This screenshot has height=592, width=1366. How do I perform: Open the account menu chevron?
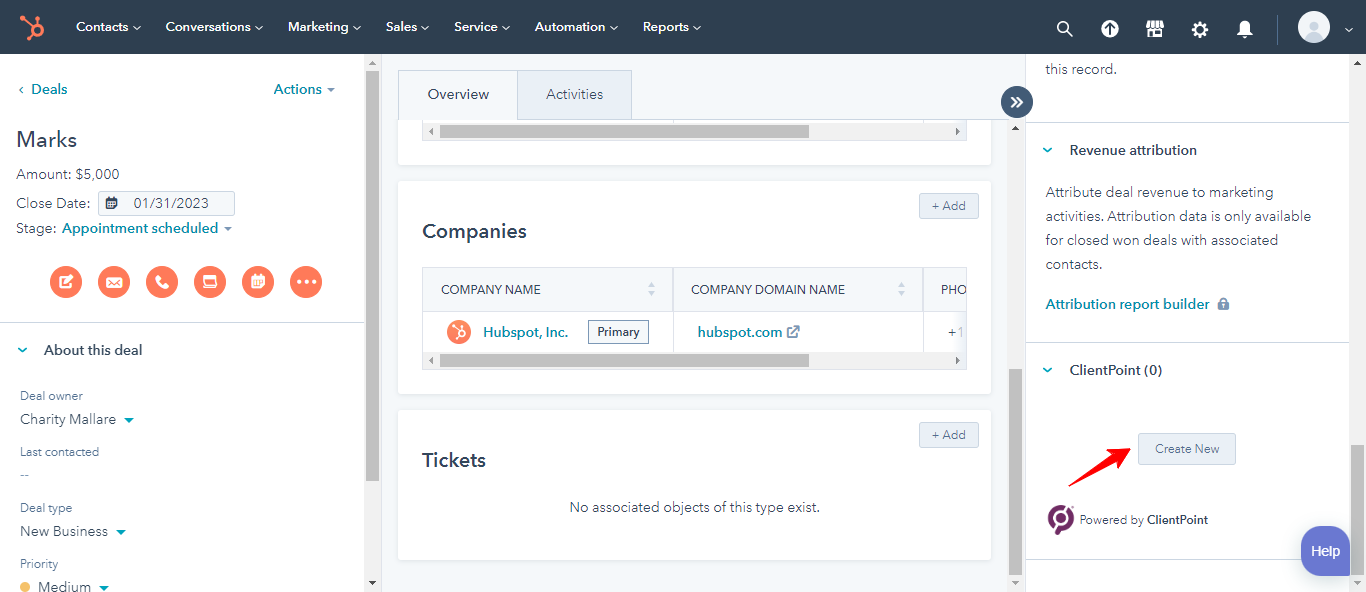coord(1348,30)
